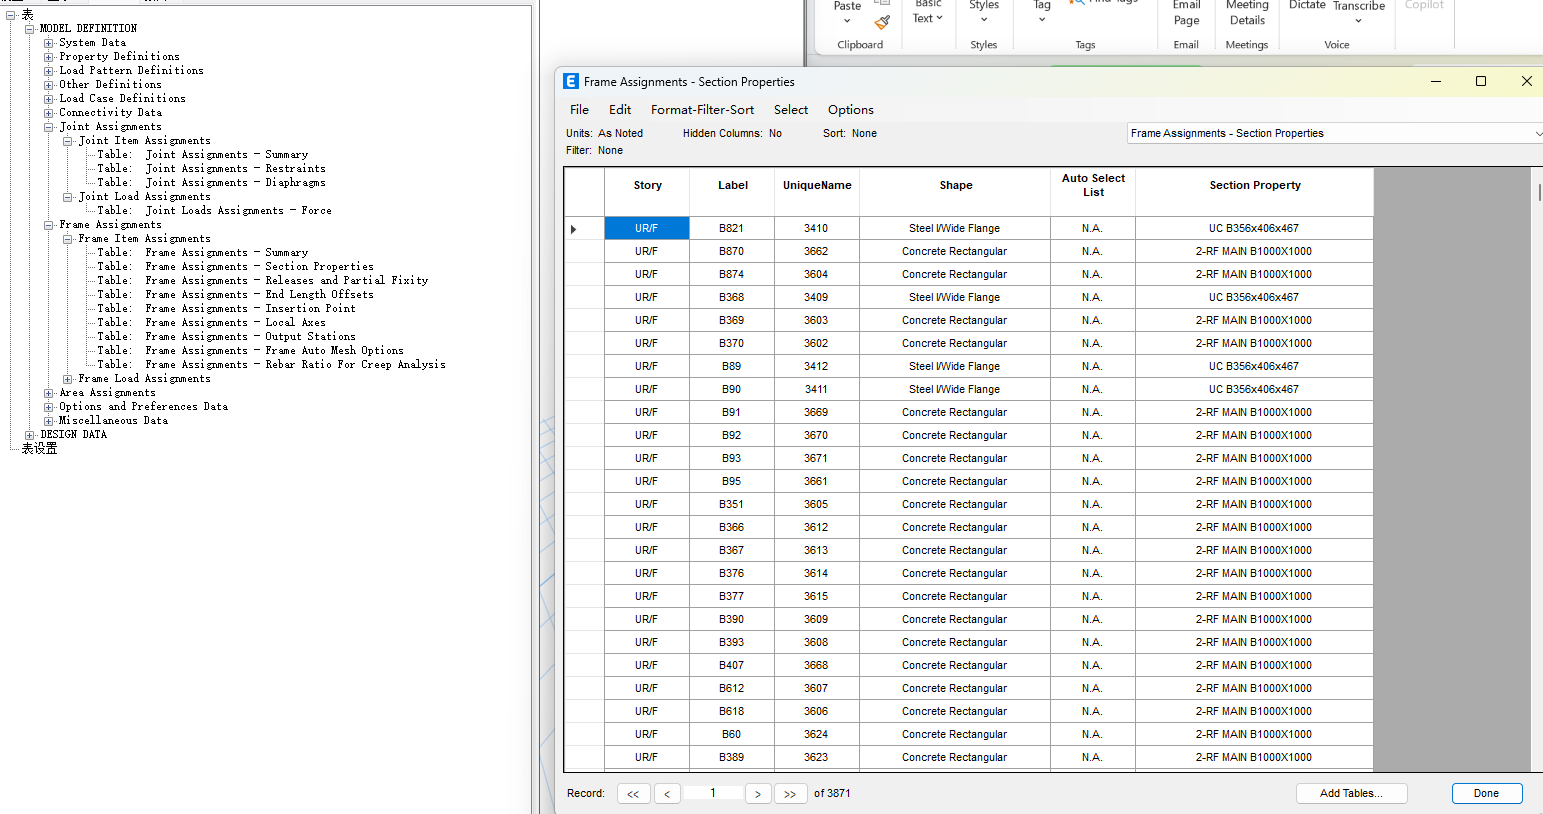Viewport: 1543px width, 814px height.
Task: Click the unique name cell 3623
Action: point(816,758)
